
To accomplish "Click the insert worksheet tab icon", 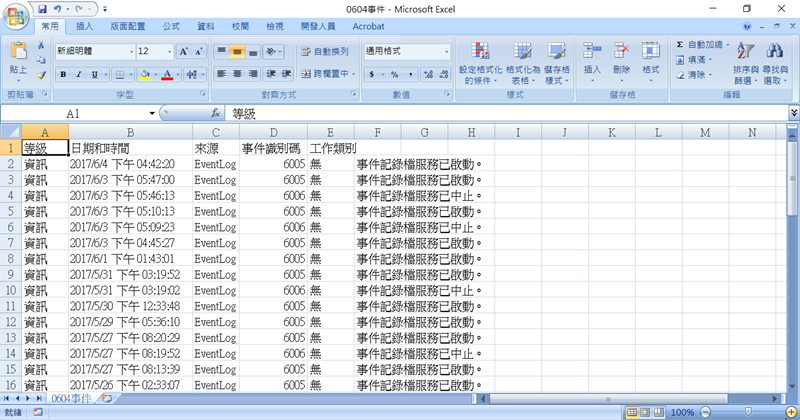I will [107, 398].
